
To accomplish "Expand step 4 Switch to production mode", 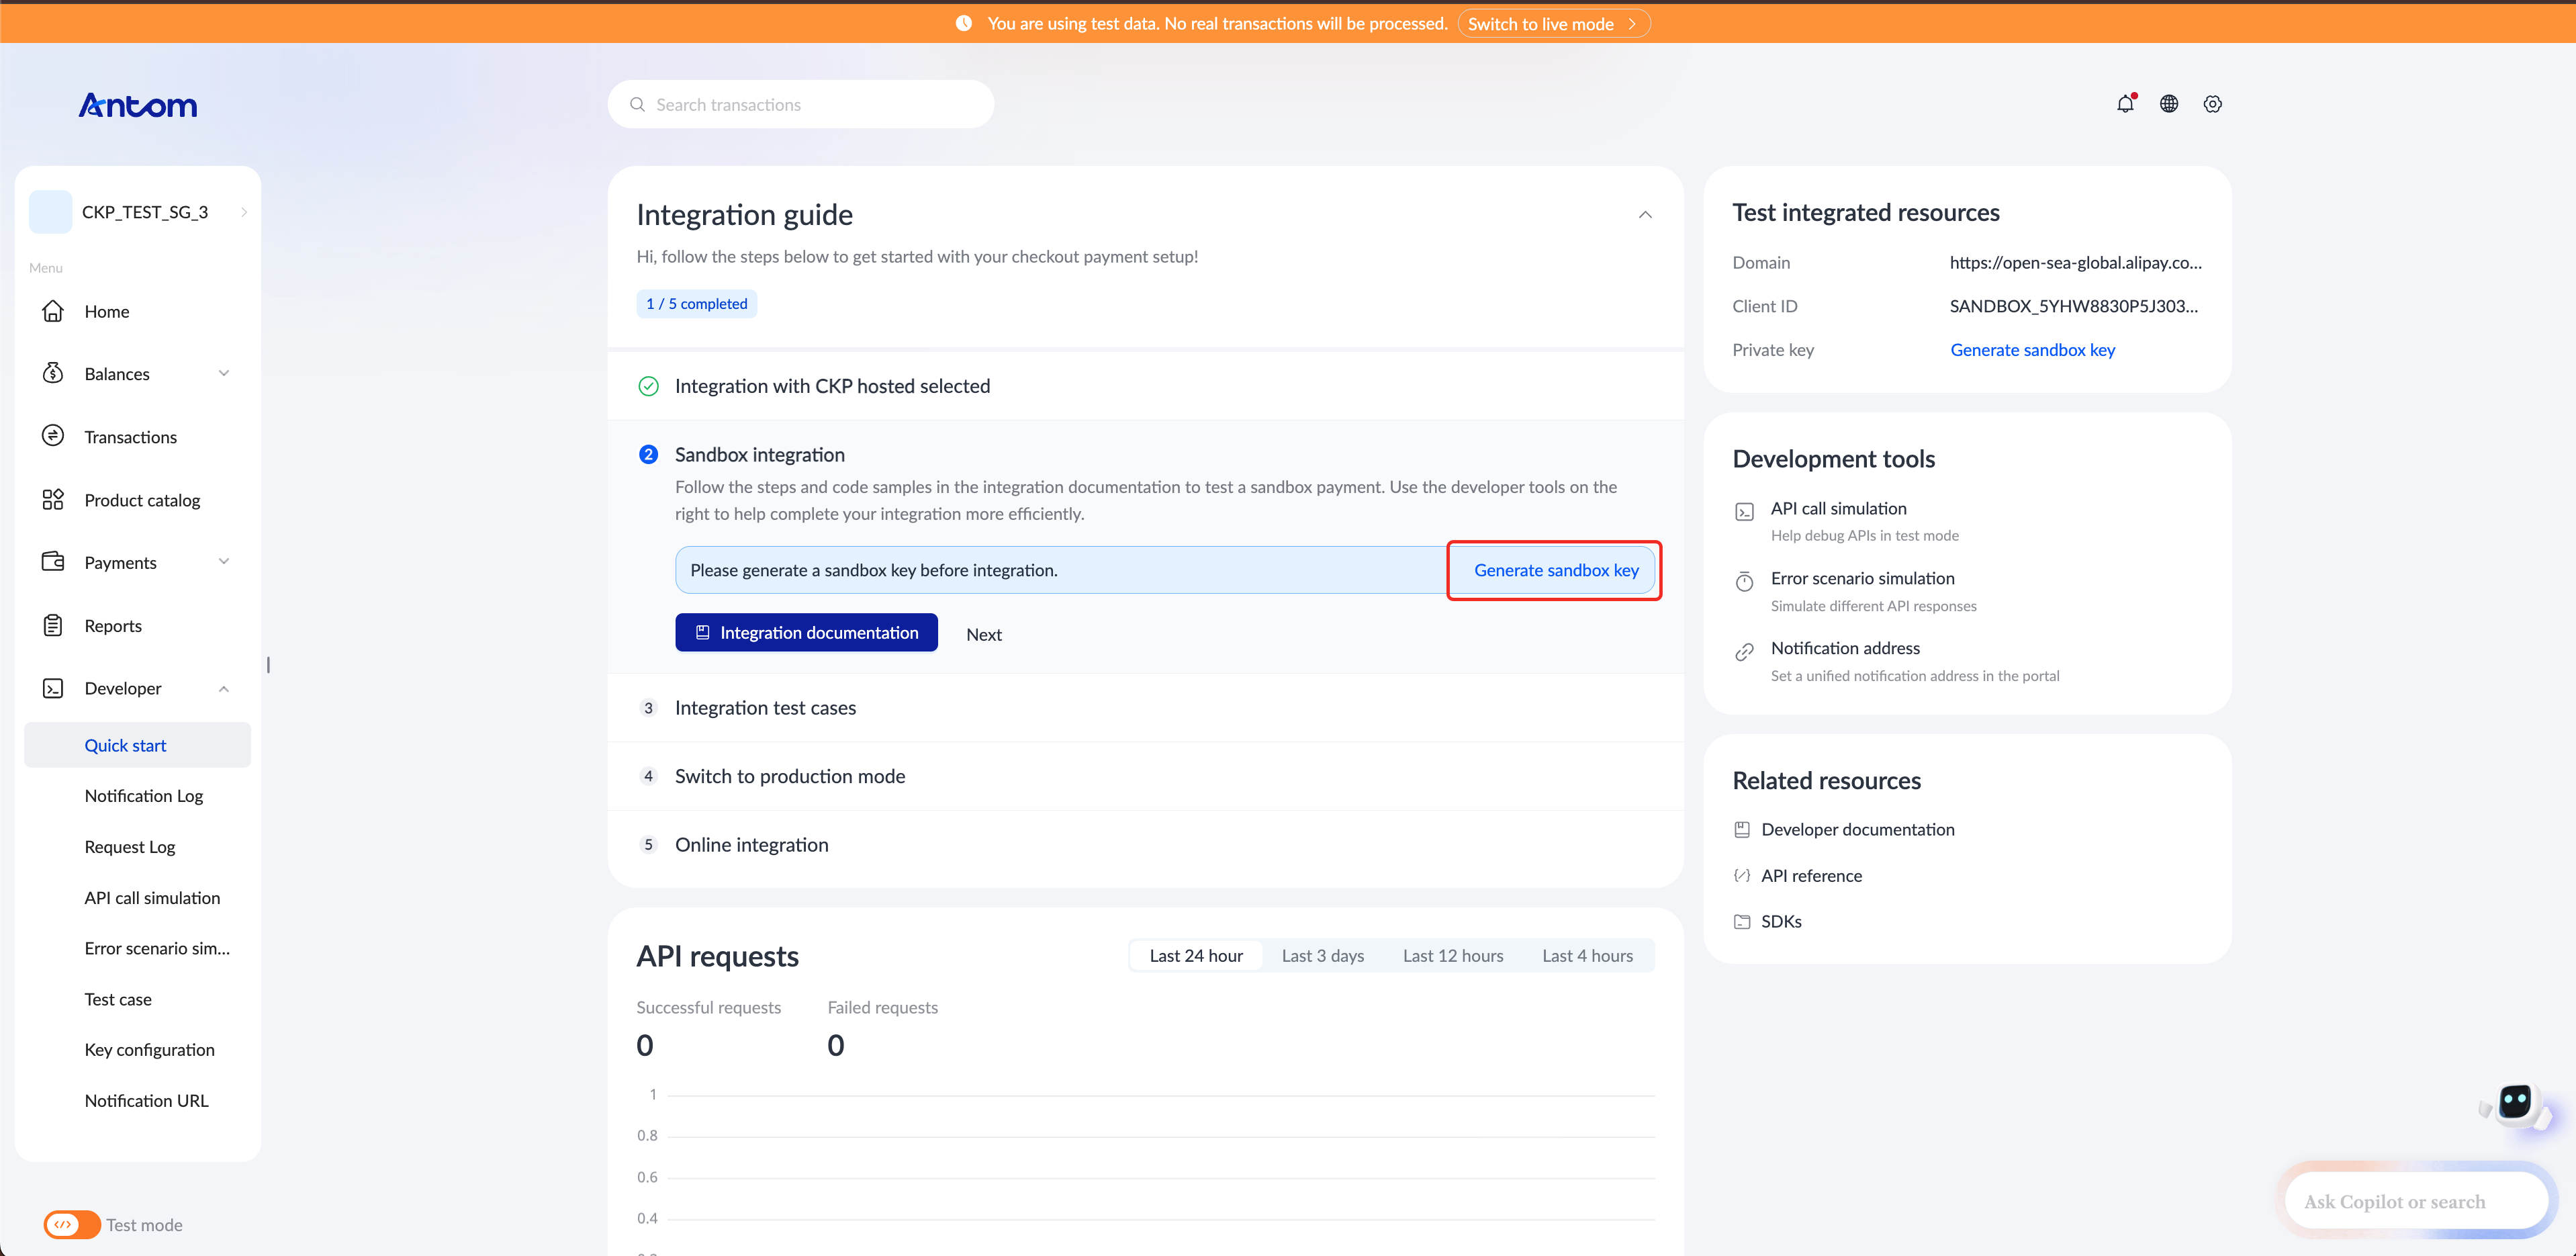I will click(1146, 776).
